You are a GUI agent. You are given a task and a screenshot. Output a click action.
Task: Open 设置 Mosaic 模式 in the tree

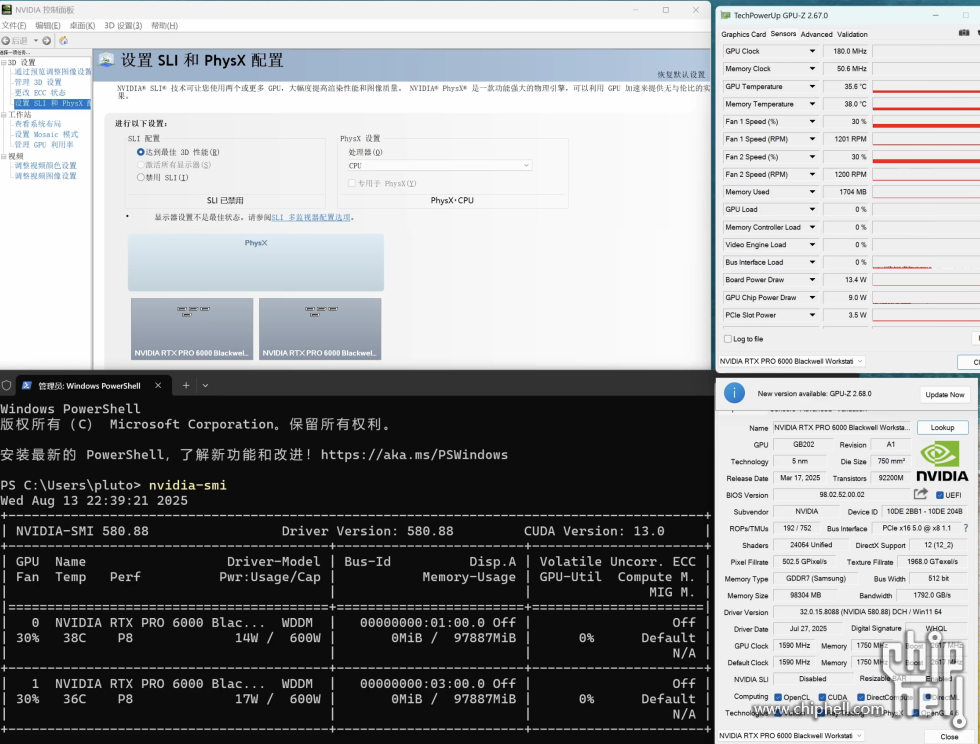(46, 134)
